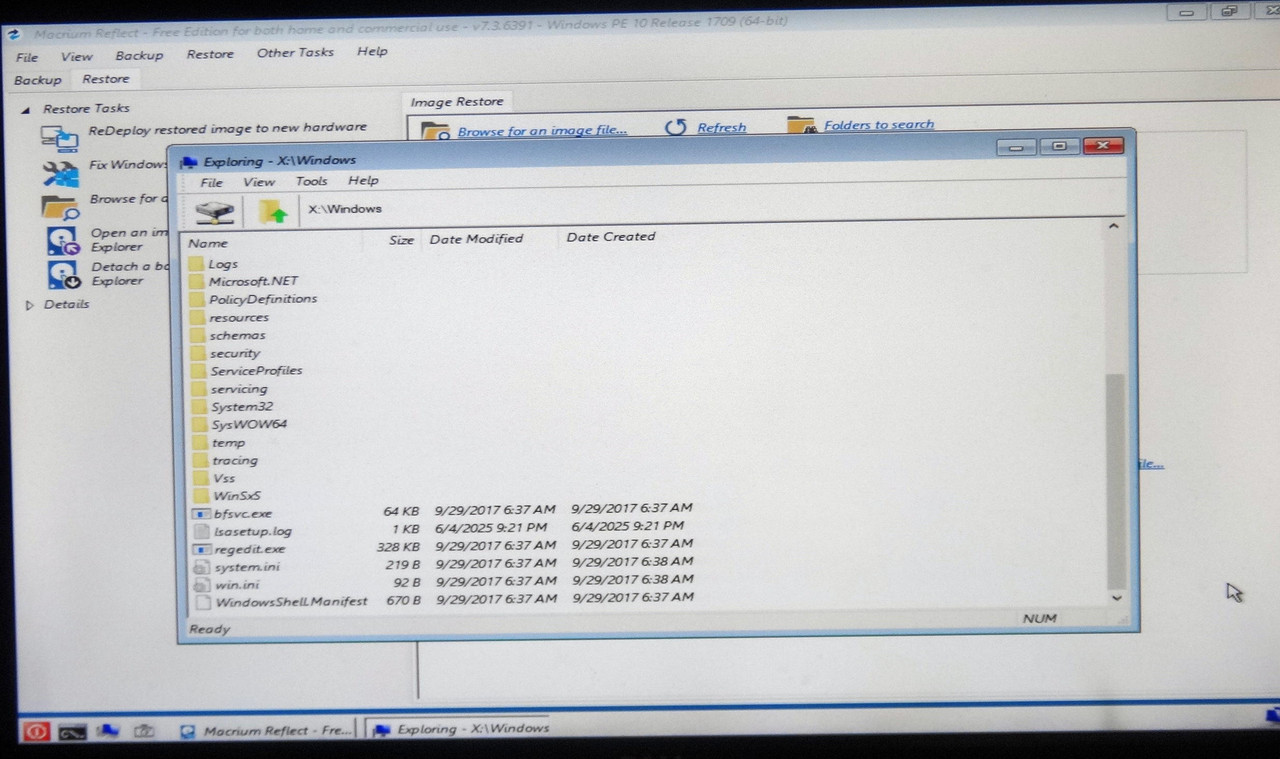Select the Image Restore tab
This screenshot has width=1280, height=759.
tap(457, 102)
